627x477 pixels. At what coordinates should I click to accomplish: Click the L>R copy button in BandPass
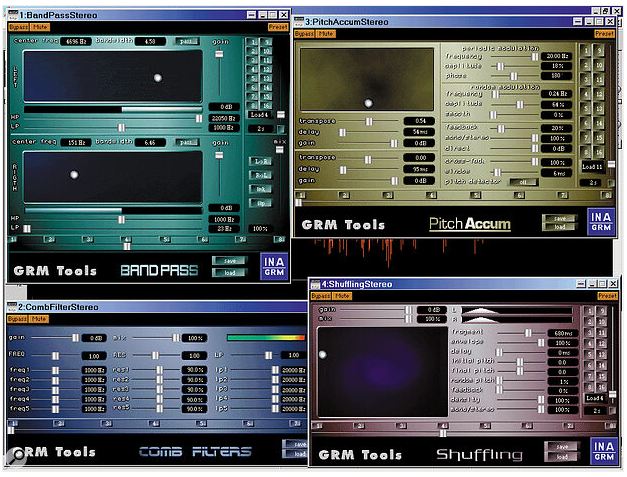[260, 161]
